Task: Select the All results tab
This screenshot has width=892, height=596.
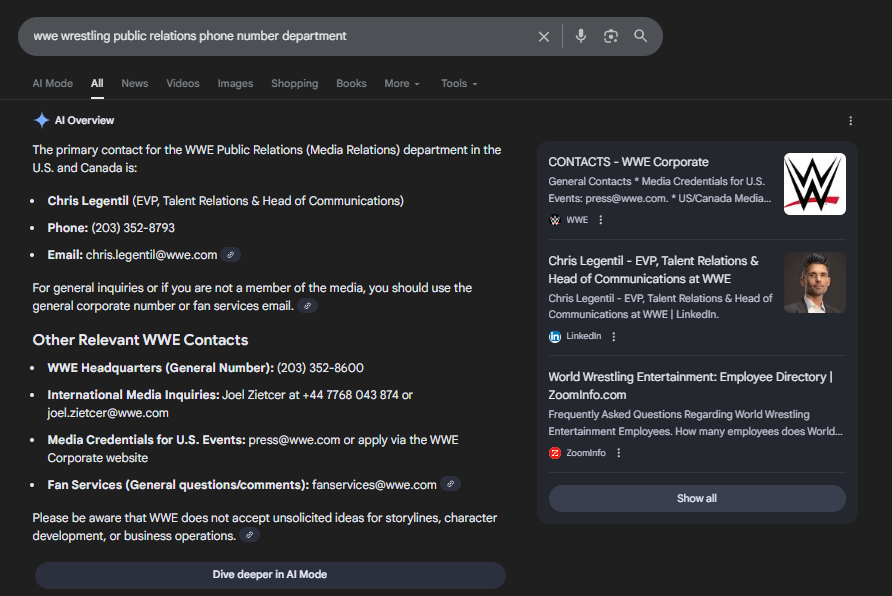Action: point(97,84)
